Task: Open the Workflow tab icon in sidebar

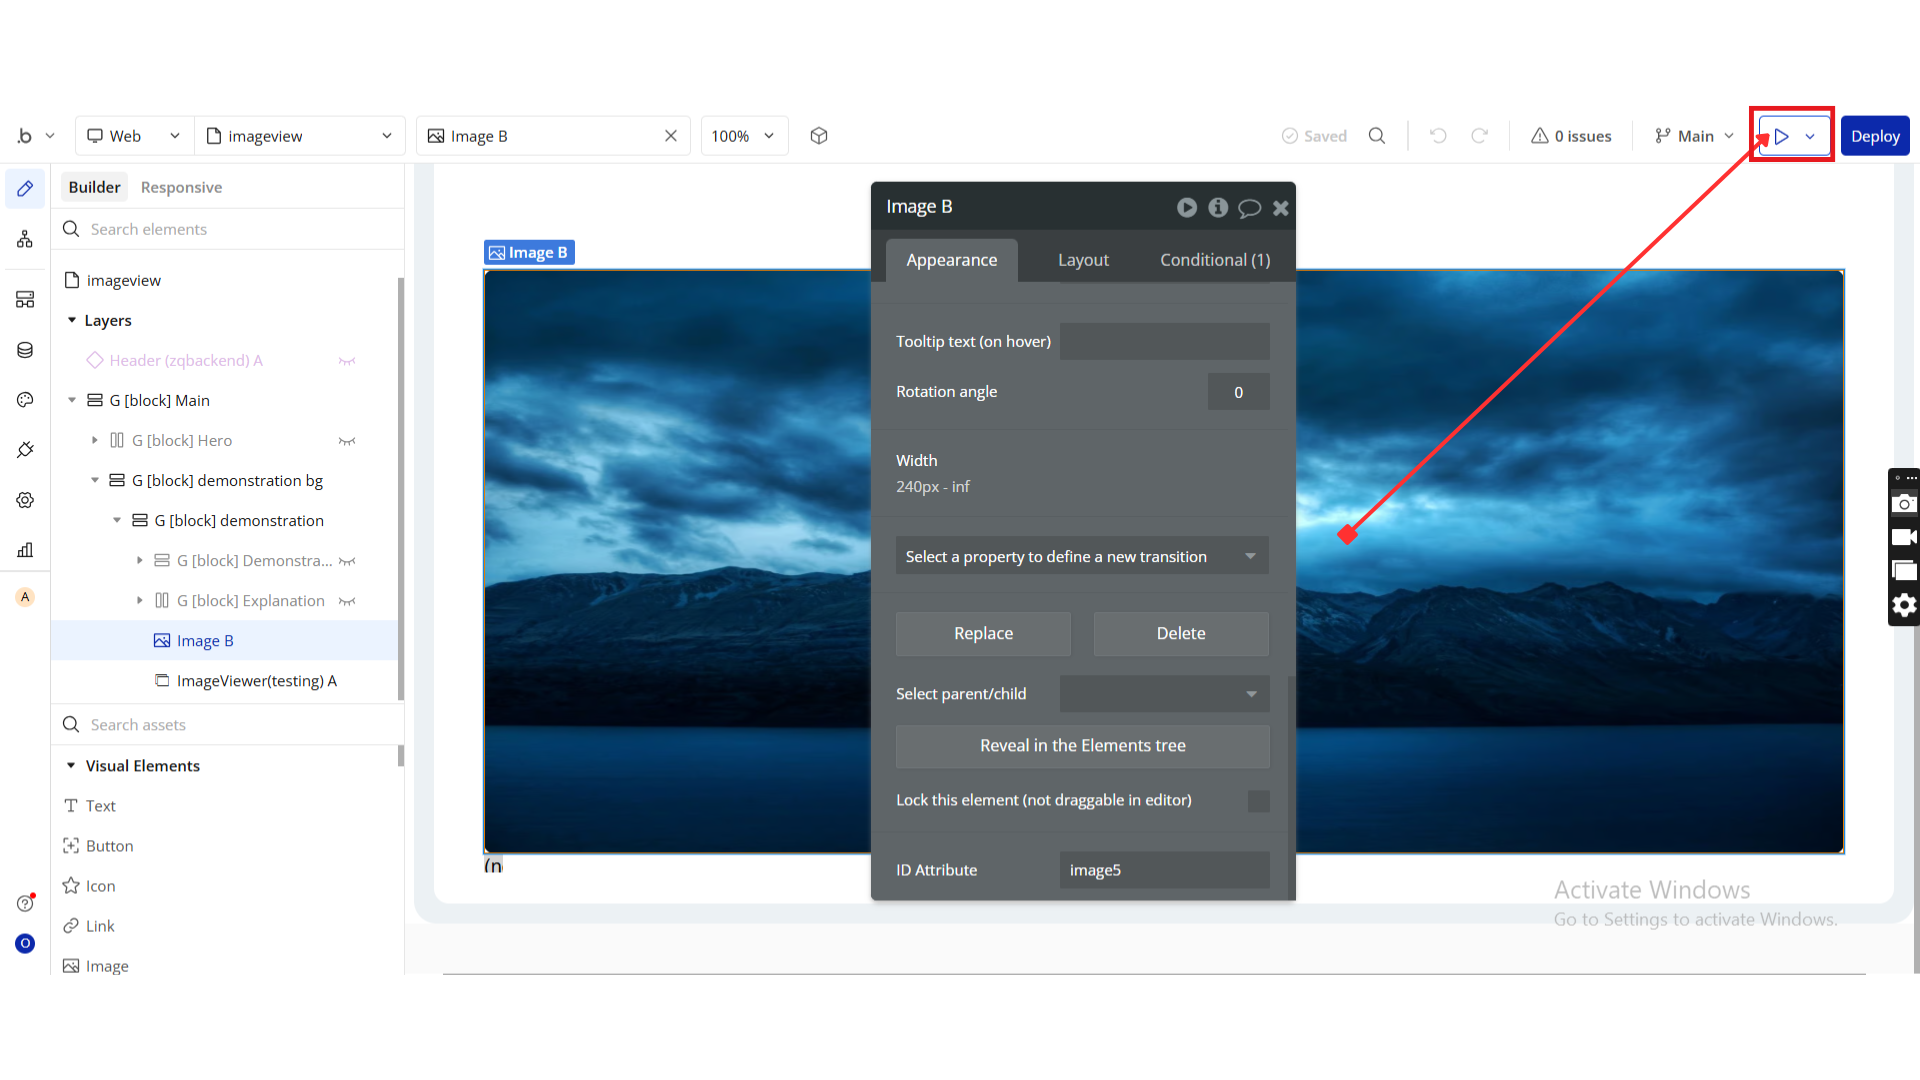Action: pyautogui.click(x=25, y=239)
